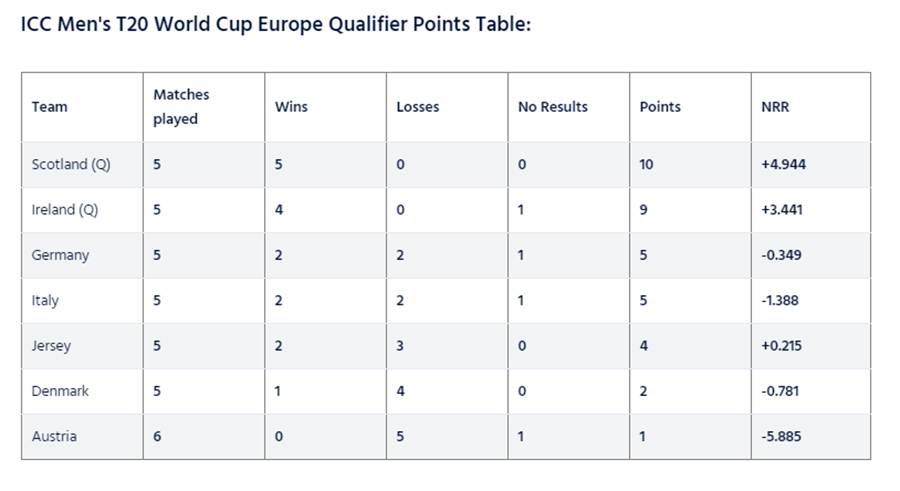
Task: Select Austria's matches played value 6
Action: pyautogui.click(x=157, y=436)
